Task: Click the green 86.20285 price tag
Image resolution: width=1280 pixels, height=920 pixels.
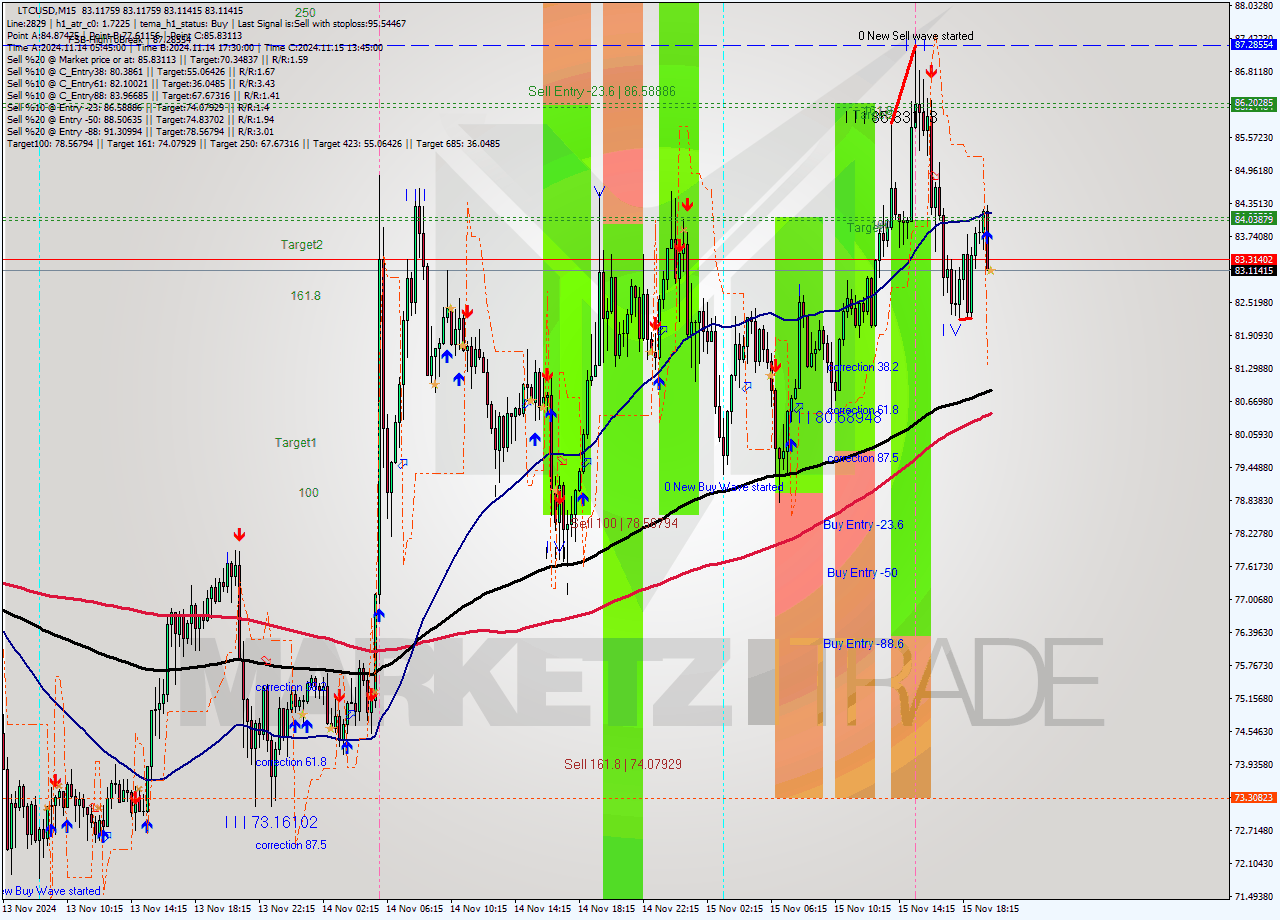Action: (1254, 102)
